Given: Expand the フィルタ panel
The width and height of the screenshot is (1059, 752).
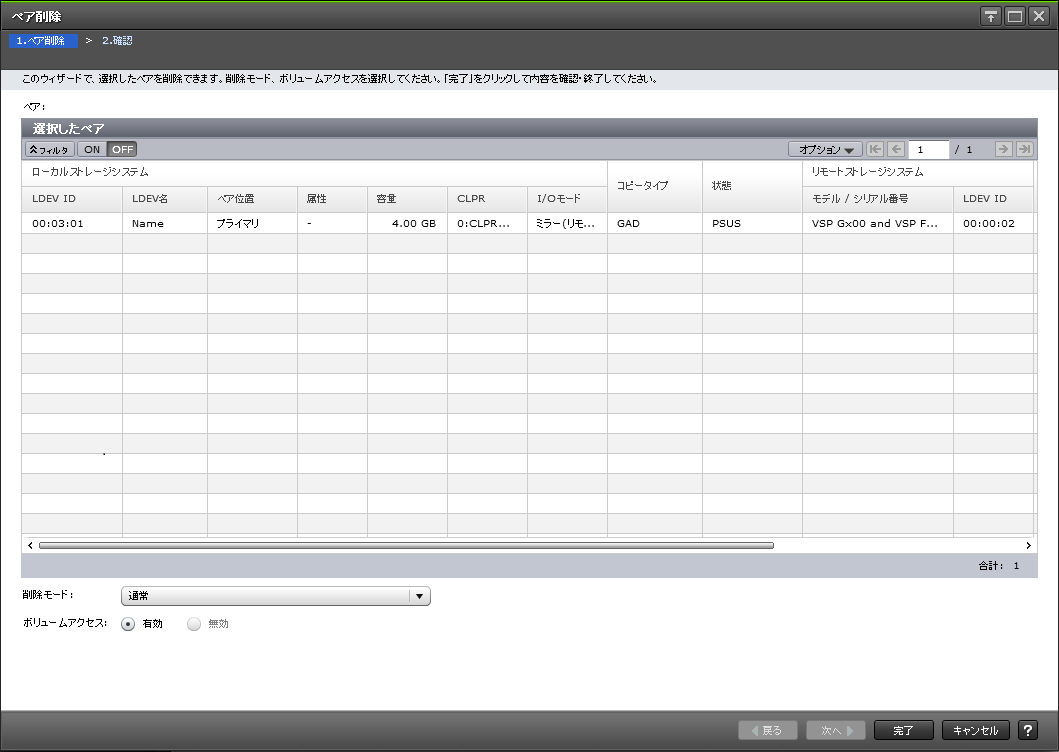Looking at the screenshot, I should pyautogui.click(x=49, y=149).
